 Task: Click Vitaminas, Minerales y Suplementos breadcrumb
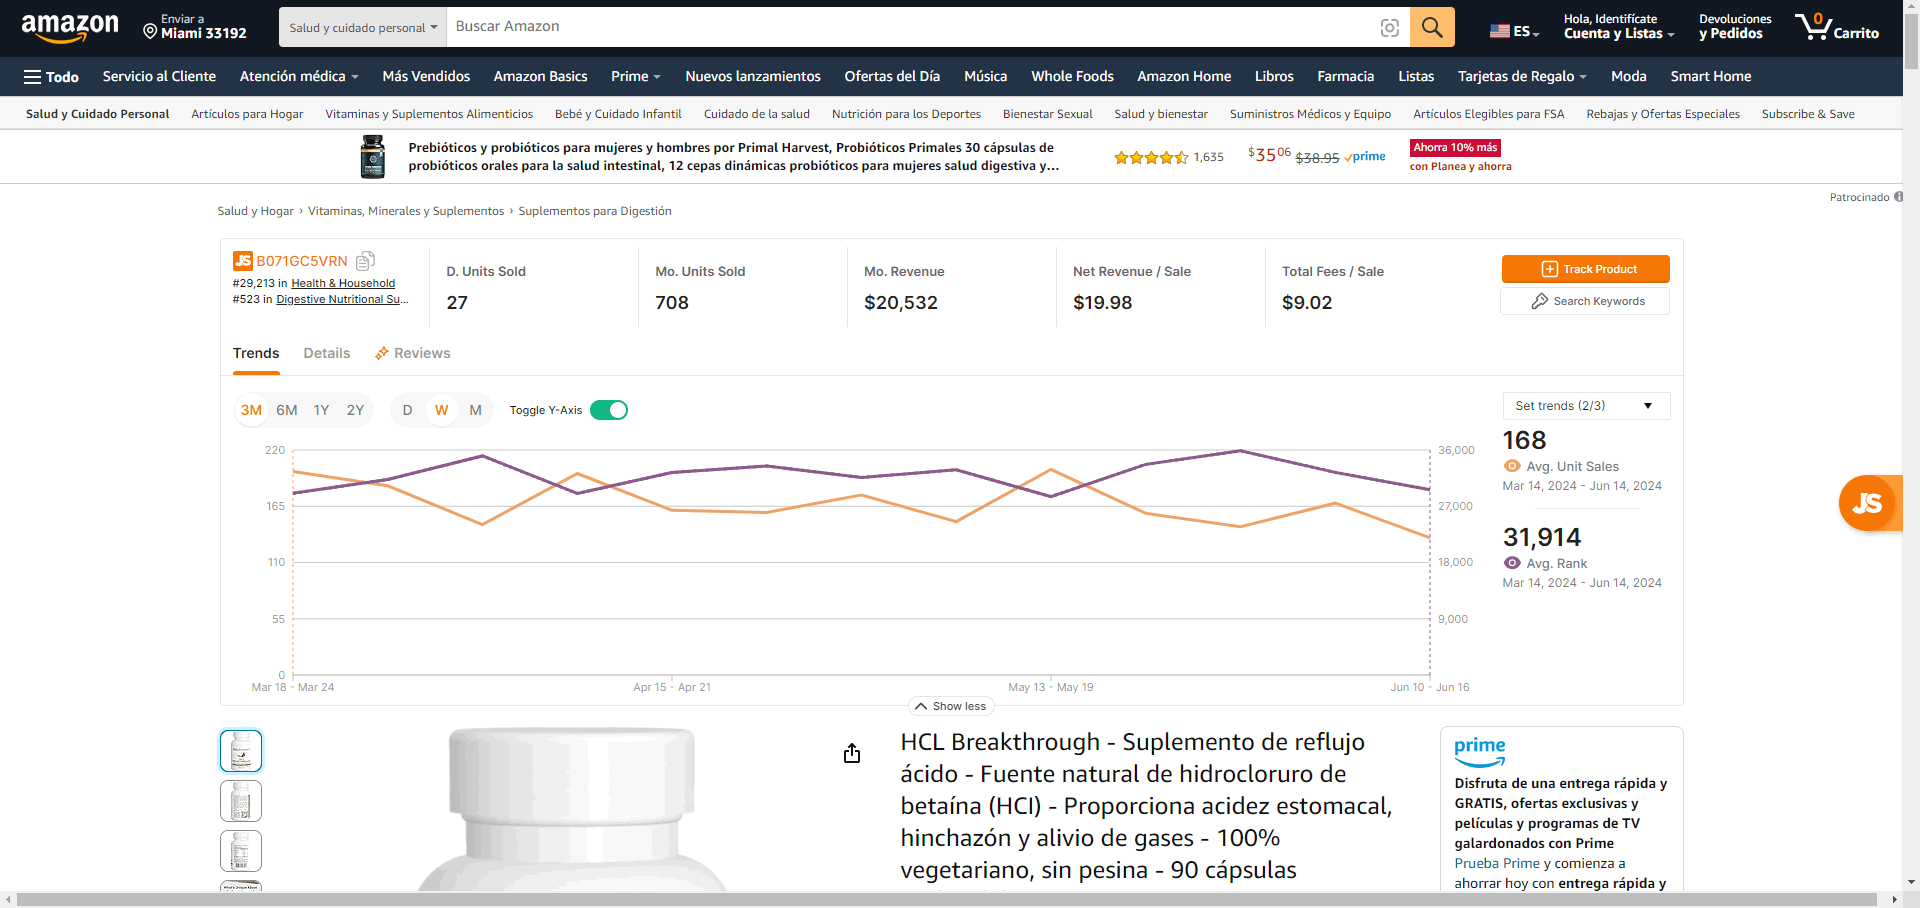(x=406, y=211)
